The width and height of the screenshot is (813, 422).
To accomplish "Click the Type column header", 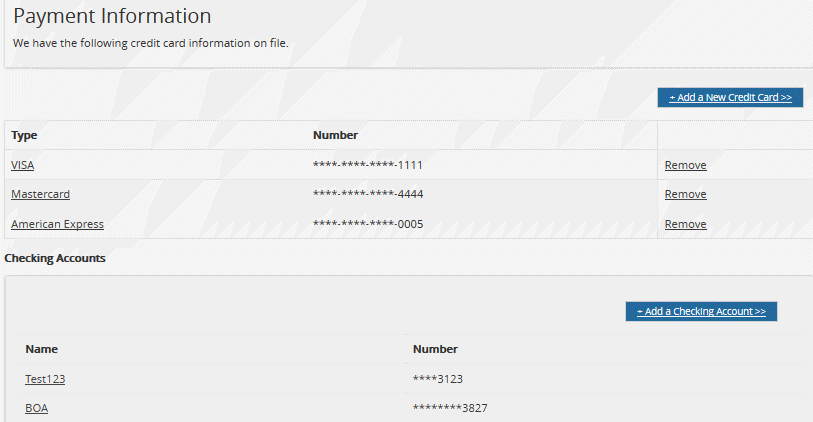I will point(24,134).
